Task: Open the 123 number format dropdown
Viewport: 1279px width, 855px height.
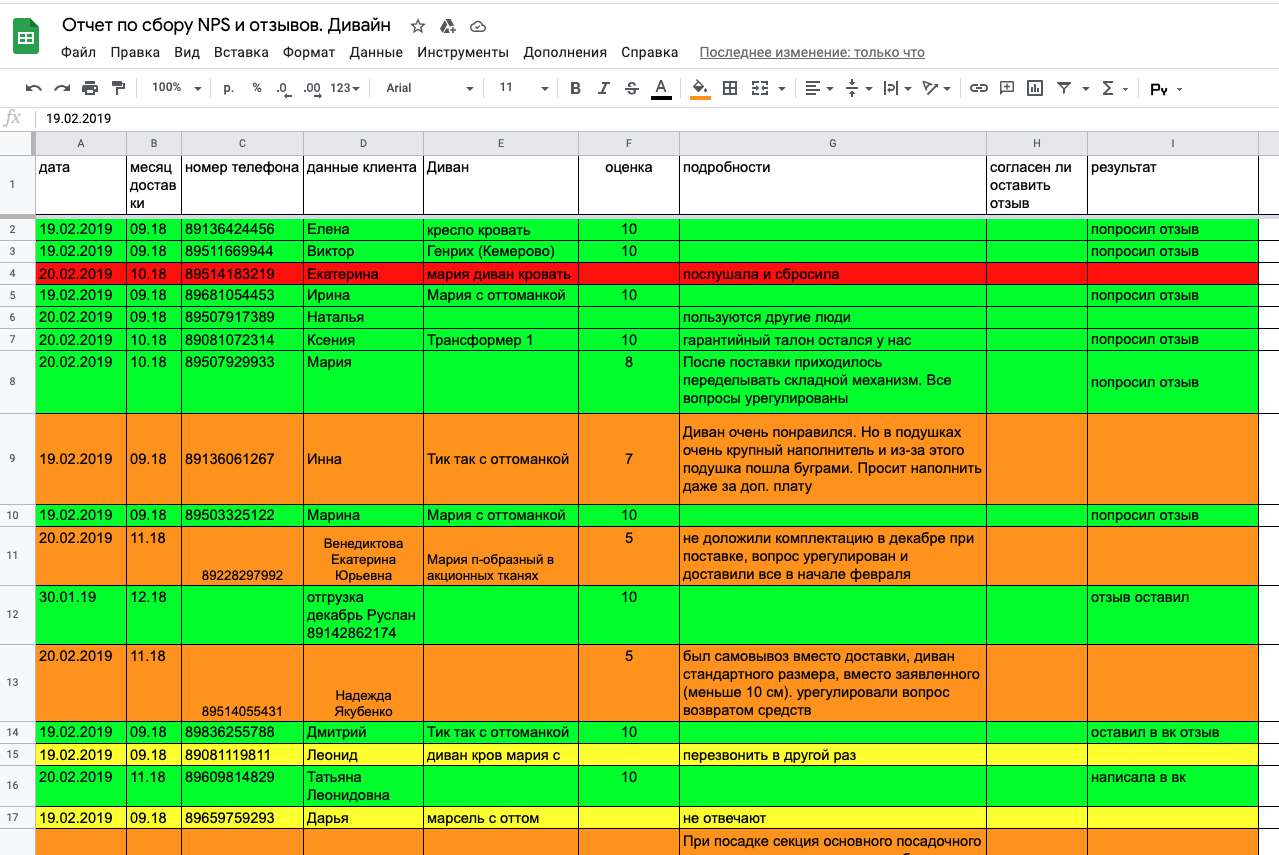Action: tap(344, 88)
